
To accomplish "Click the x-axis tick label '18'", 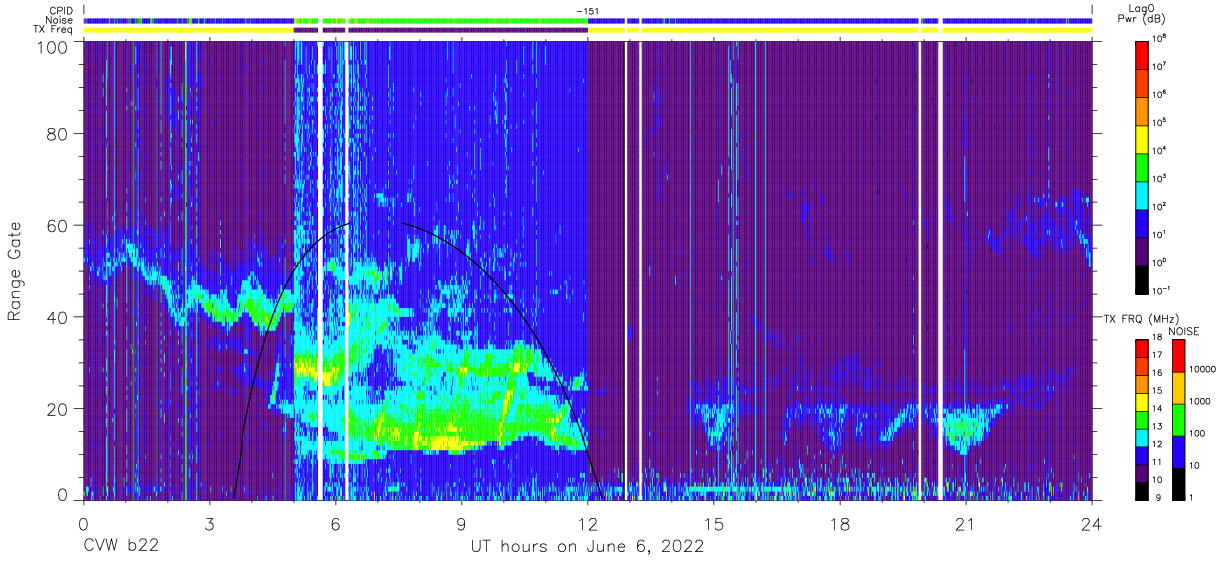I will [840, 522].
